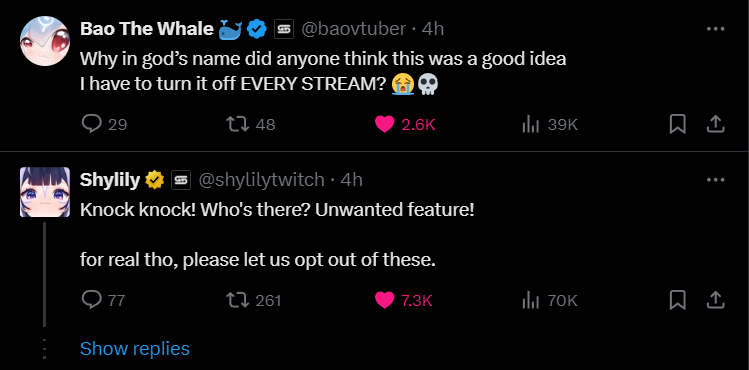Share Shylily's tweet

coord(715,300)
